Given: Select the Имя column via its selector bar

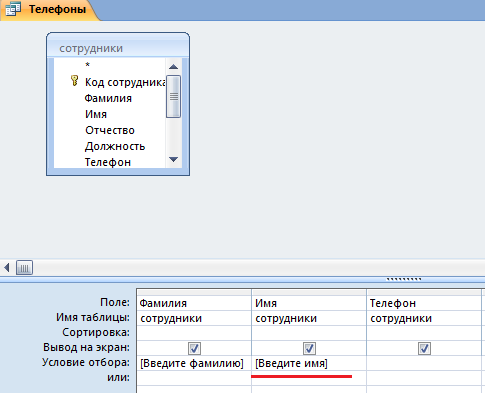Looking at the screenshot, I should 309,292.
